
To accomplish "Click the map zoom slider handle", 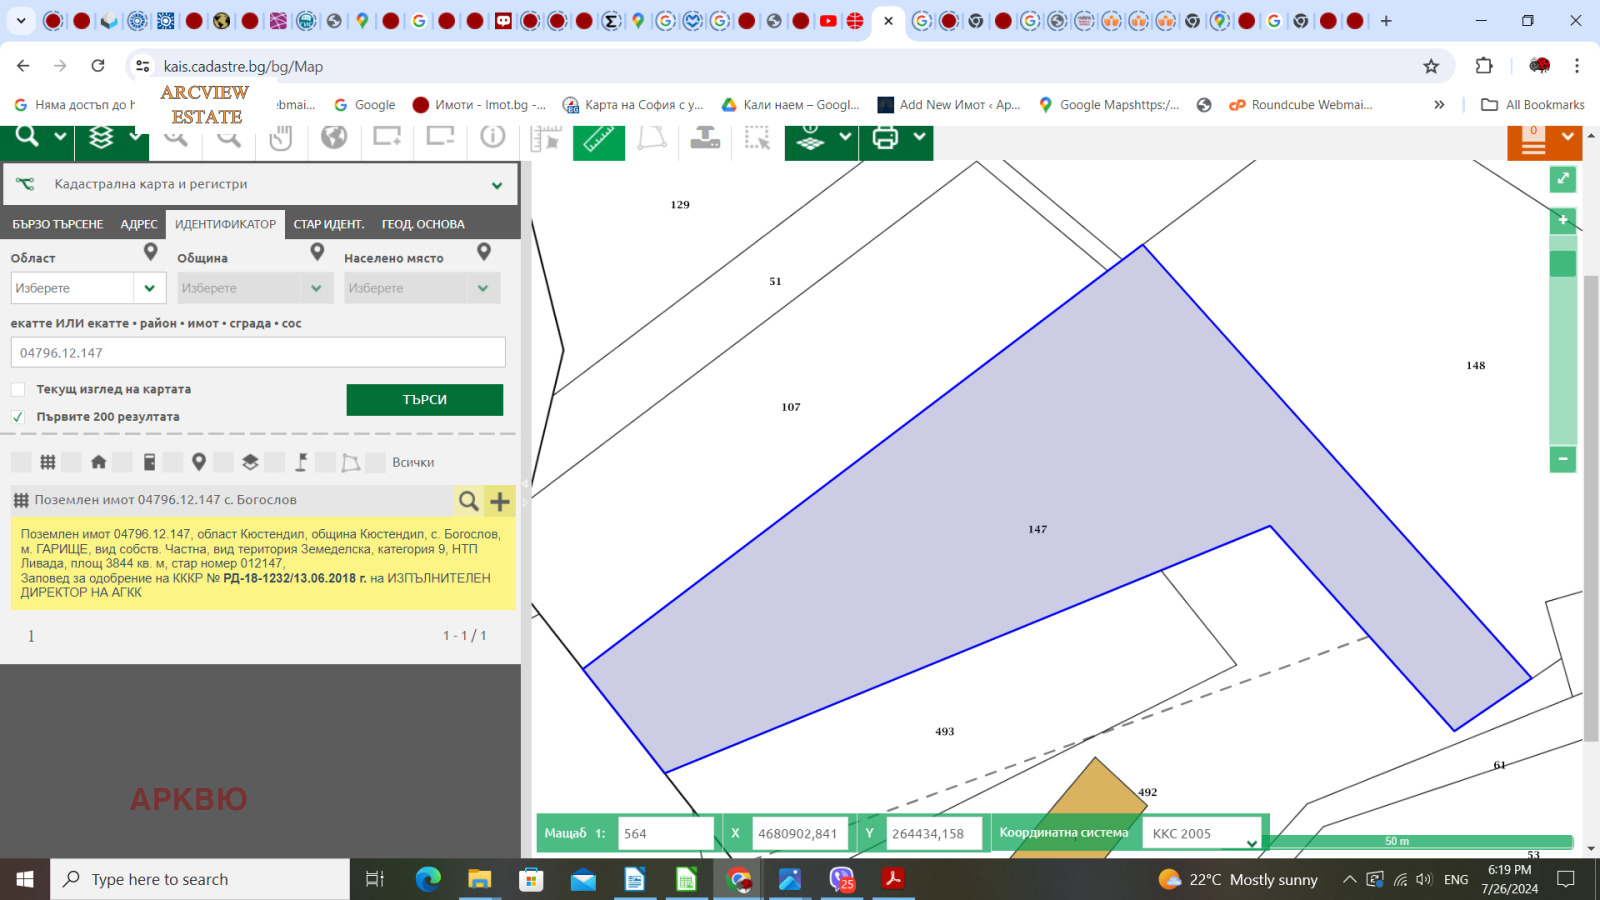I will (x=1562, y=264).
